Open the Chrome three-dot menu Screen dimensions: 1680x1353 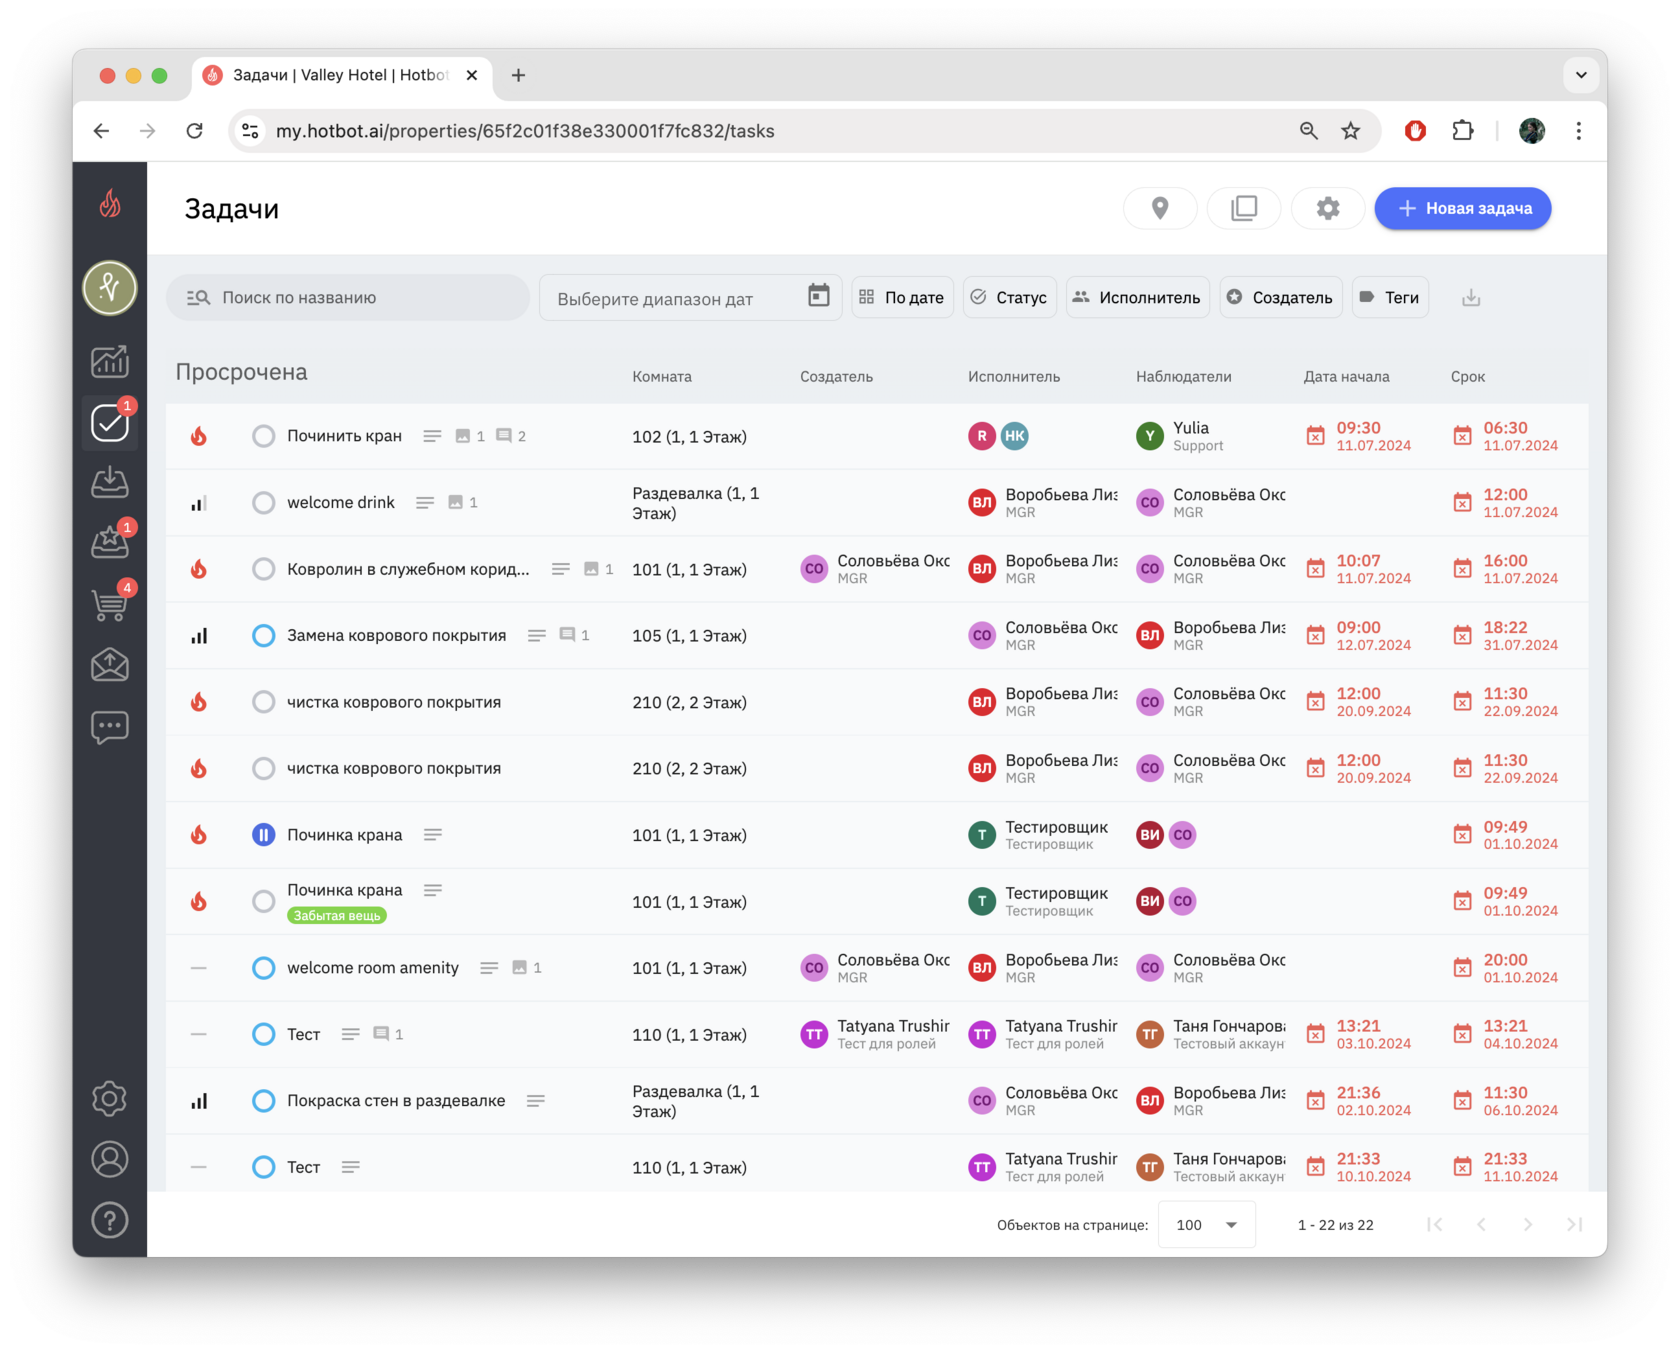point(1579,131)
